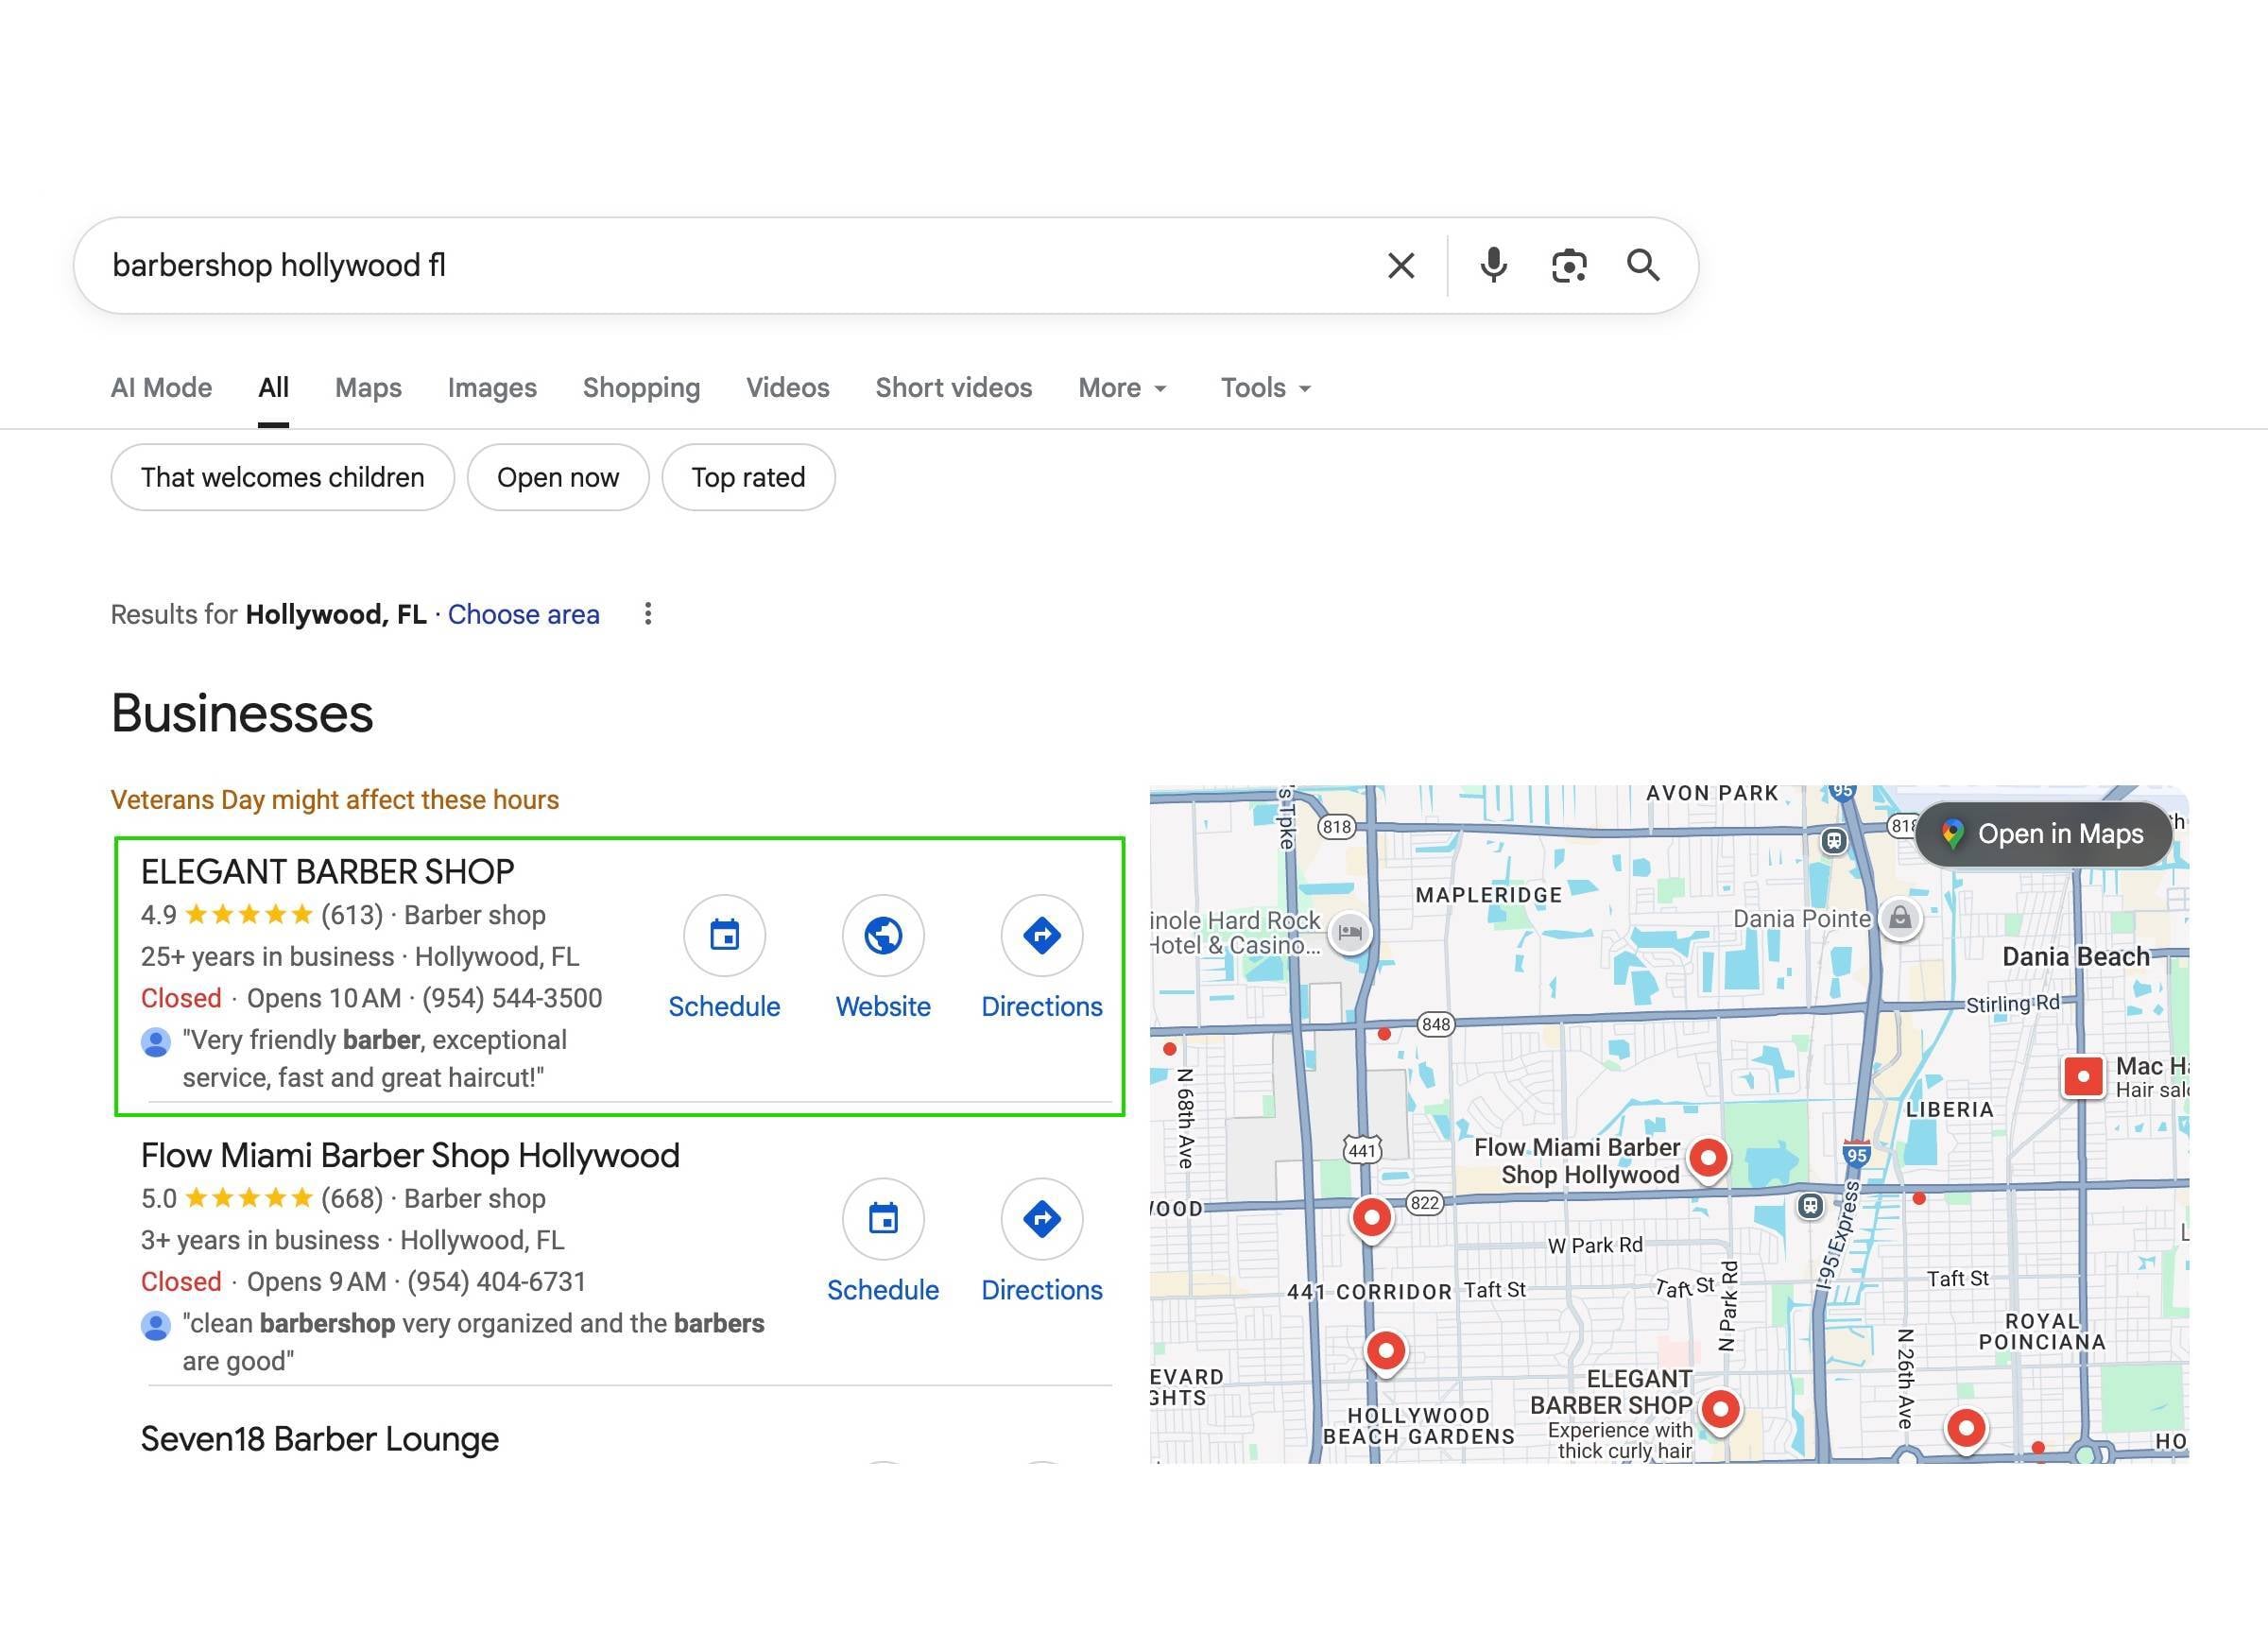
Task: Click the 'Very friendly barber' review snippet
Action: pos(374,1059)
